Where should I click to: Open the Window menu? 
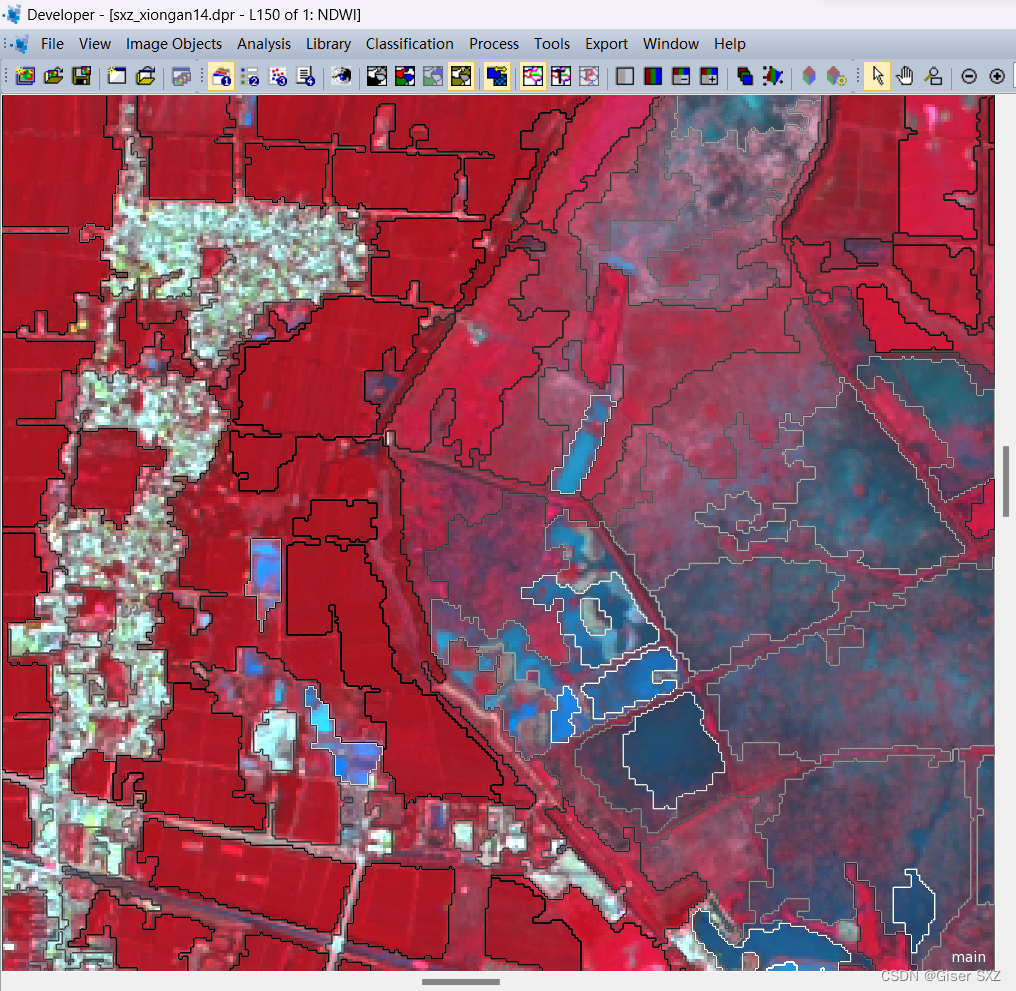[x=671, y=44]
